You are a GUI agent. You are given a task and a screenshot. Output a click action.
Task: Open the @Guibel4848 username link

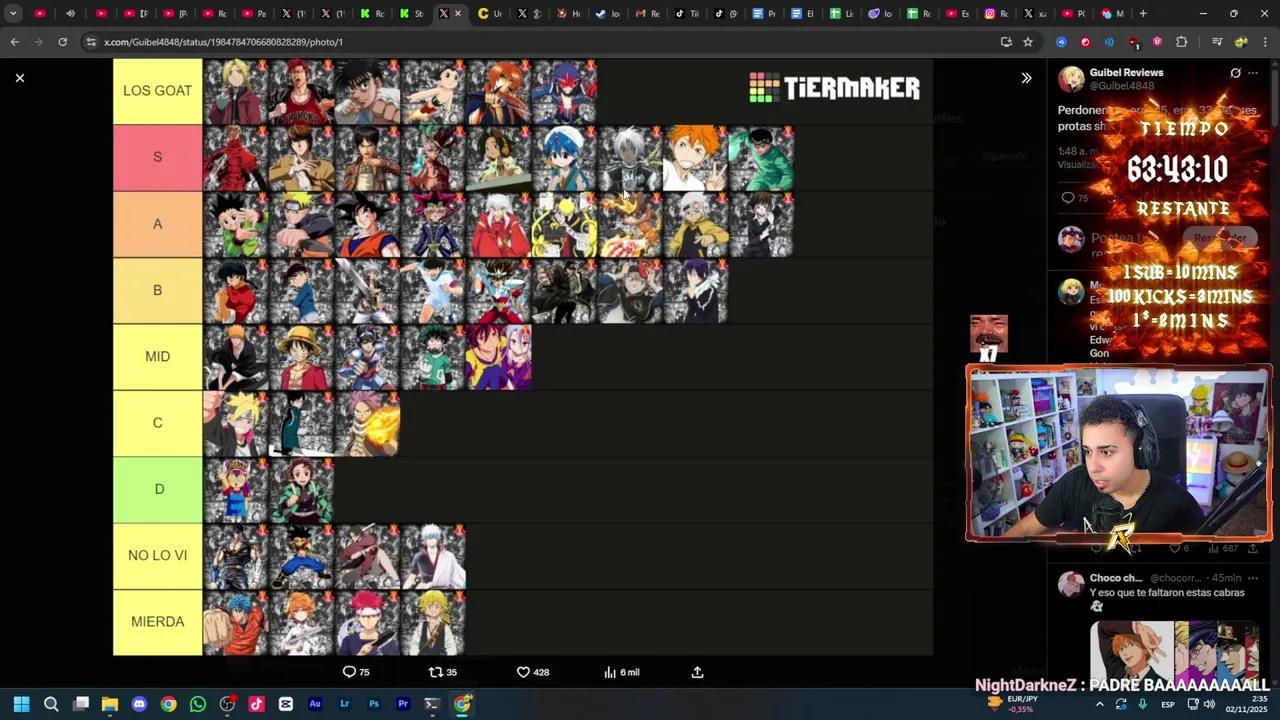1122,85
